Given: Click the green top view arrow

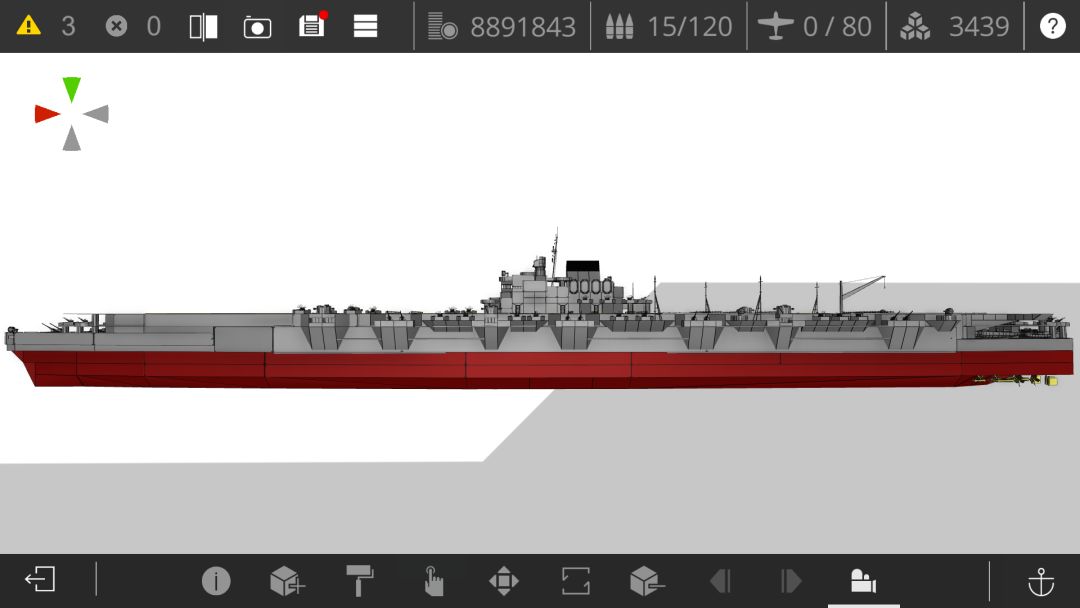Looking at the screenshot, I should 72,90.
